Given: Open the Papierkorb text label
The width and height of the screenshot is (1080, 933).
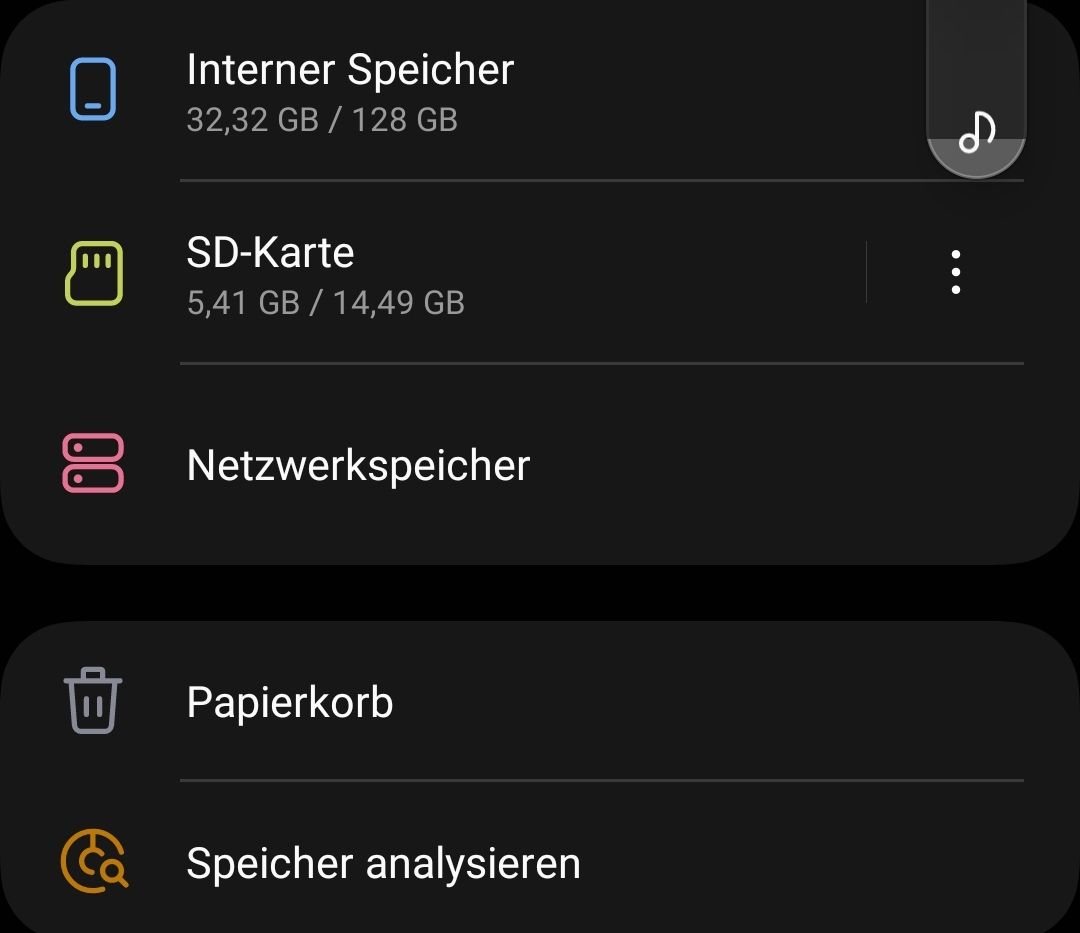Looking at the screenshot, I should (290, 702).
